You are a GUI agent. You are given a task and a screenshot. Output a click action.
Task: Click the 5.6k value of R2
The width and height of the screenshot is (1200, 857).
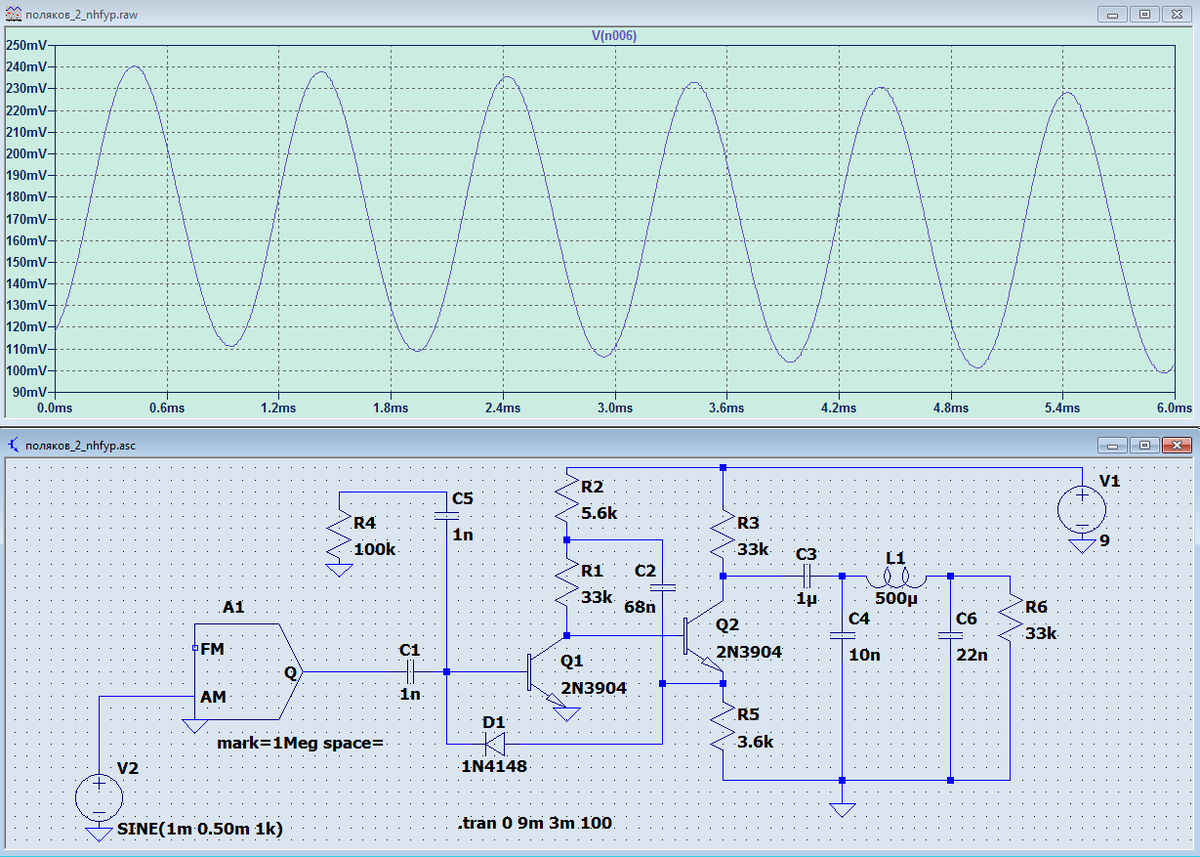point(600,512)
